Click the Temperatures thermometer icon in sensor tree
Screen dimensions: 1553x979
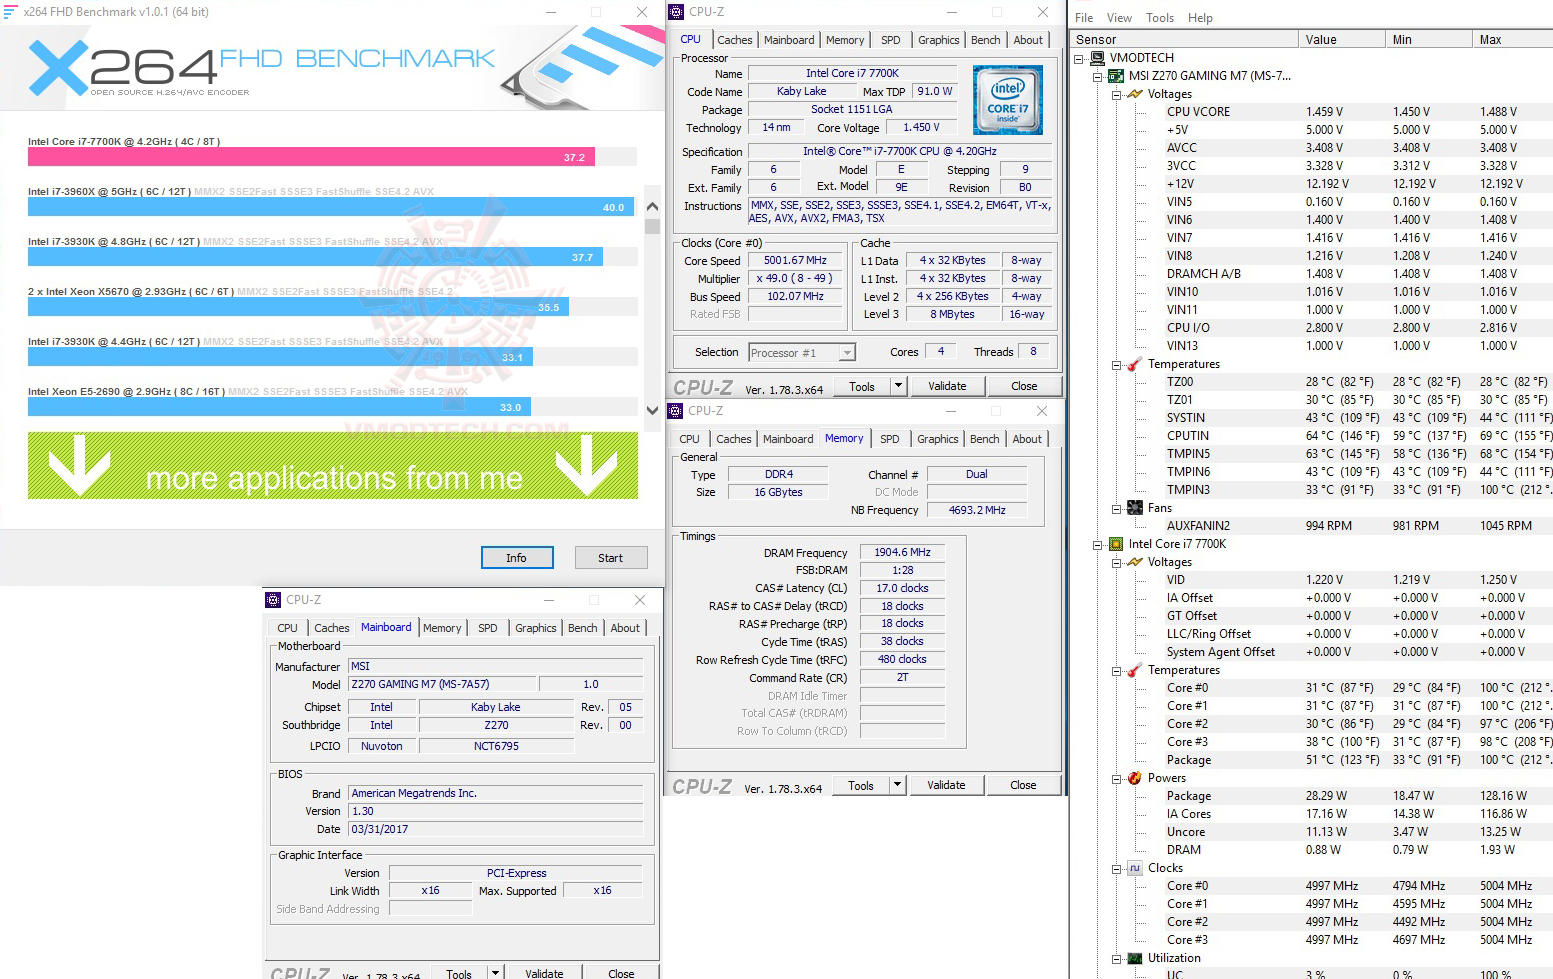(1134, 363)
